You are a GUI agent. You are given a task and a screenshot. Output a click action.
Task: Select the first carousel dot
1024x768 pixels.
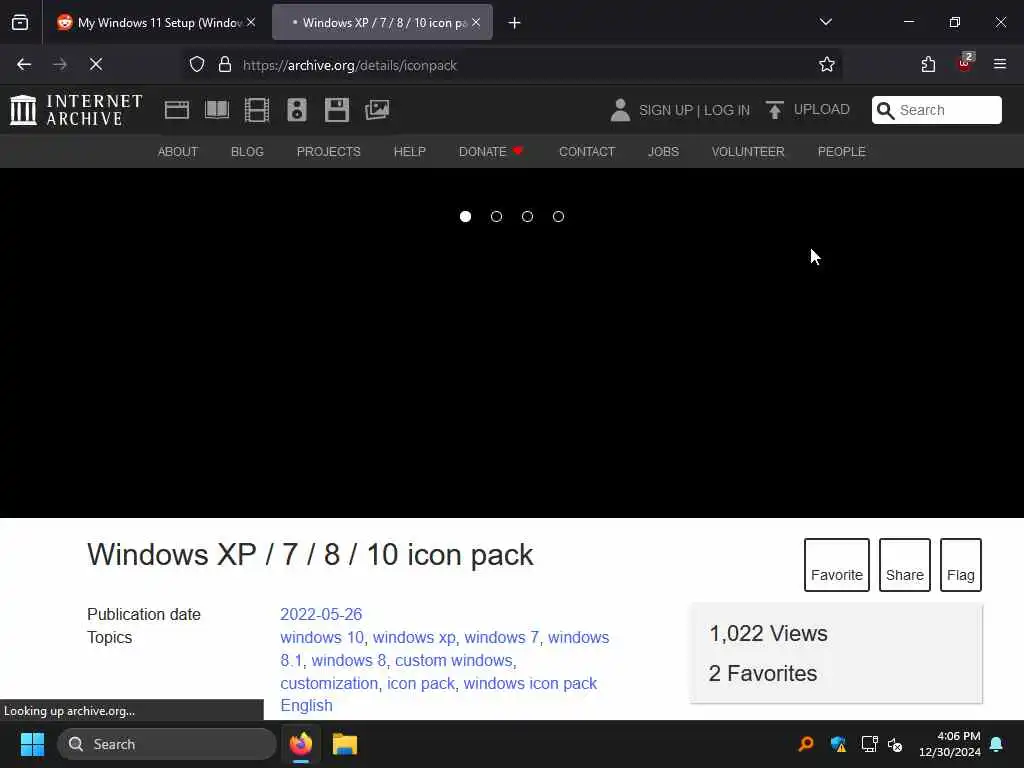(465, 217)
